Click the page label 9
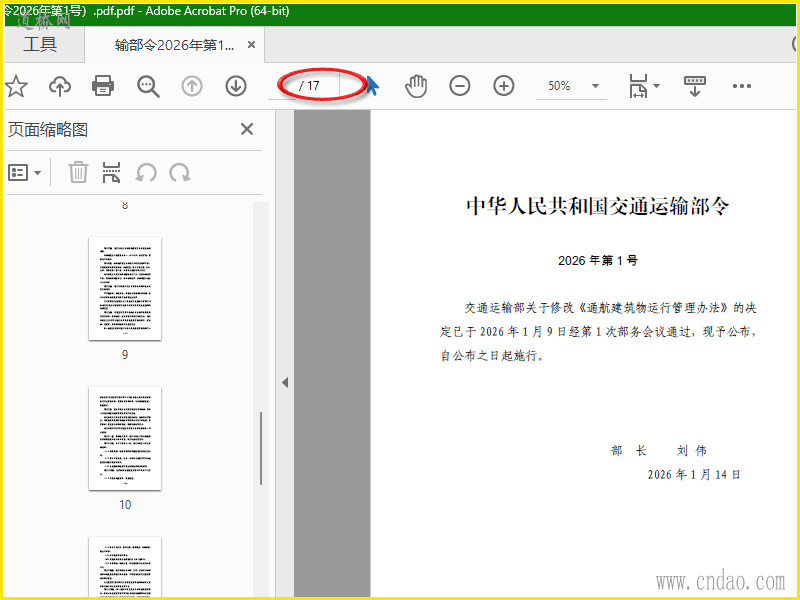This screenshot has width=800, height=600. tap(125, 355)
